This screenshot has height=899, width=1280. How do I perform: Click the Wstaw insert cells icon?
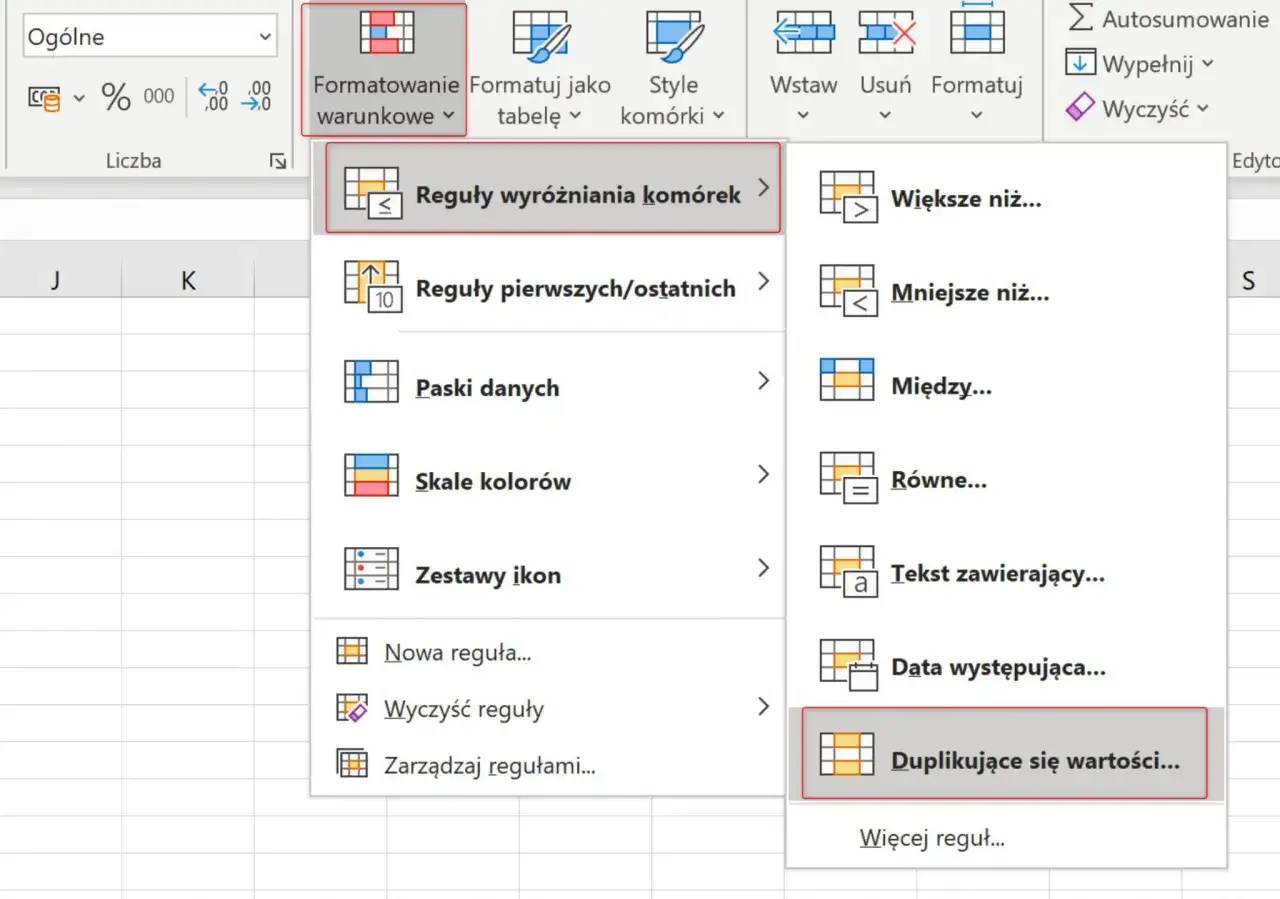click(x=802, y=32)
